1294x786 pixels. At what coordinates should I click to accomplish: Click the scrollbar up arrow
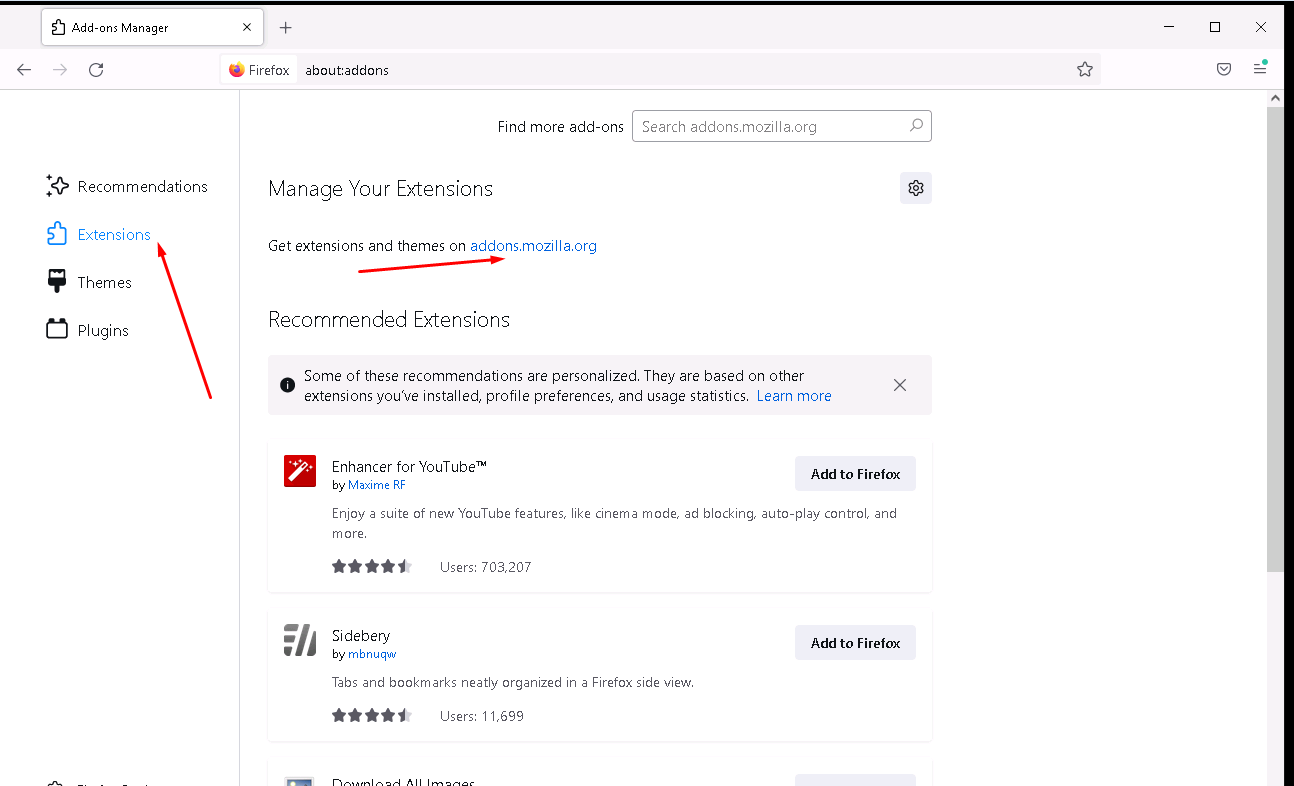point(1275,98)
